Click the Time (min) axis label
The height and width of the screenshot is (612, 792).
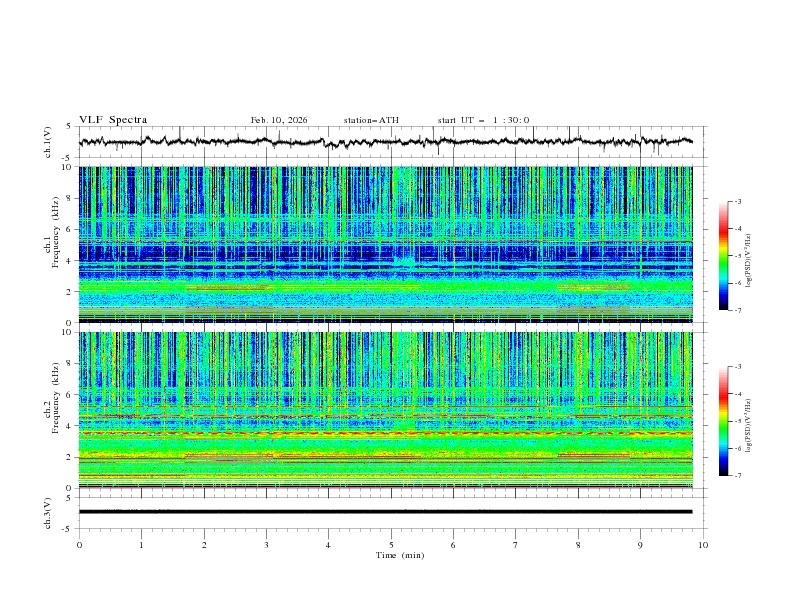click(x=402, y=555)
